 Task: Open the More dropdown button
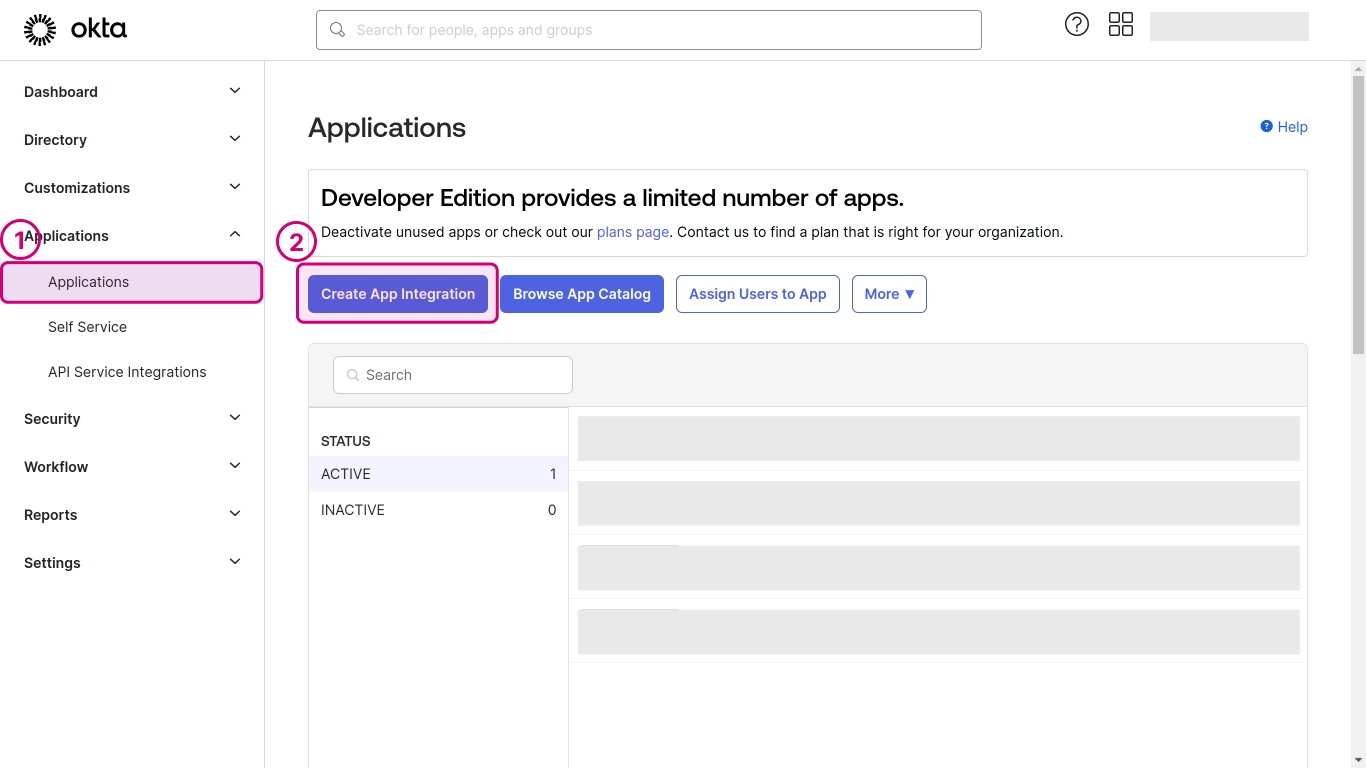click(x=889, y=294)
